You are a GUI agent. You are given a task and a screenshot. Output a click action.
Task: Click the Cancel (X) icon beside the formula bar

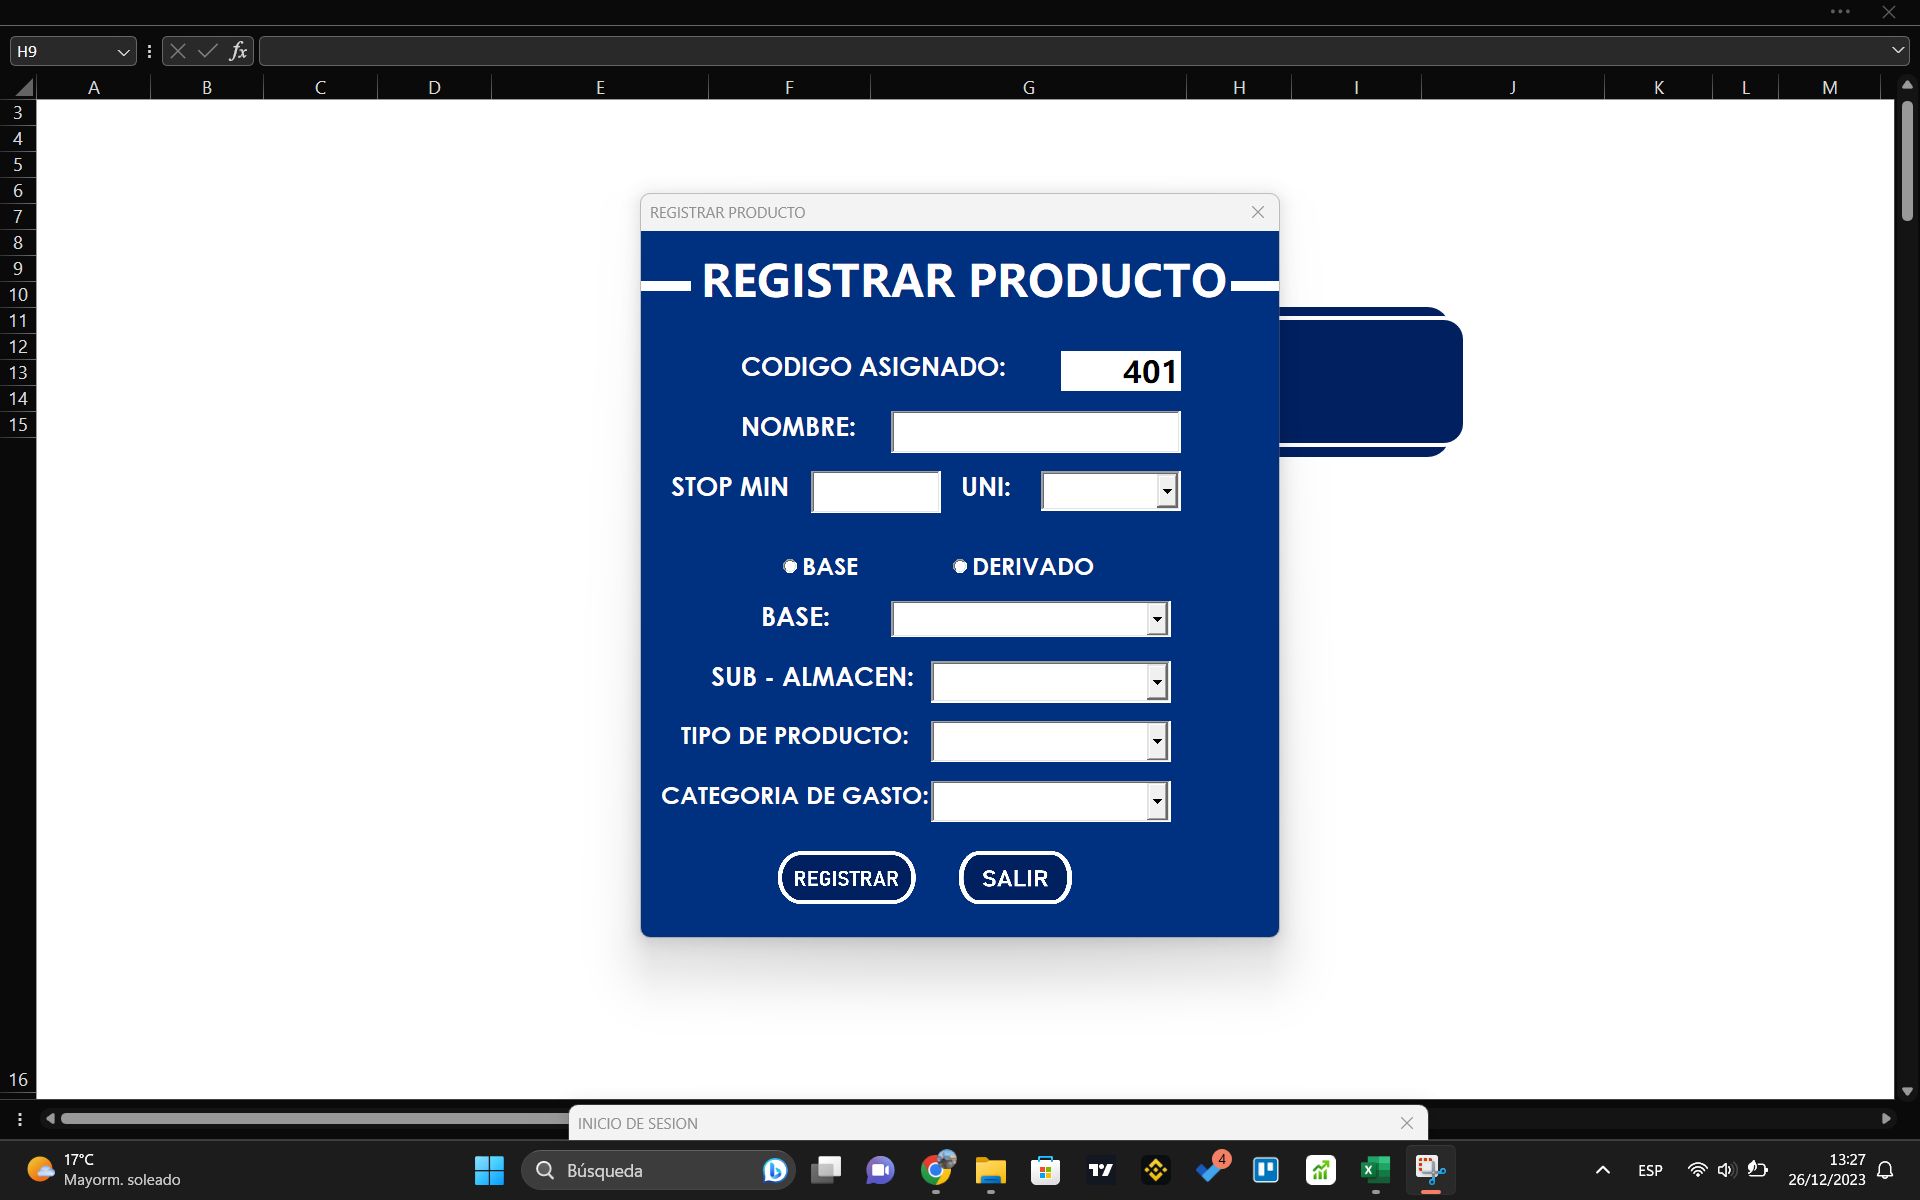[x=177, y=50]
